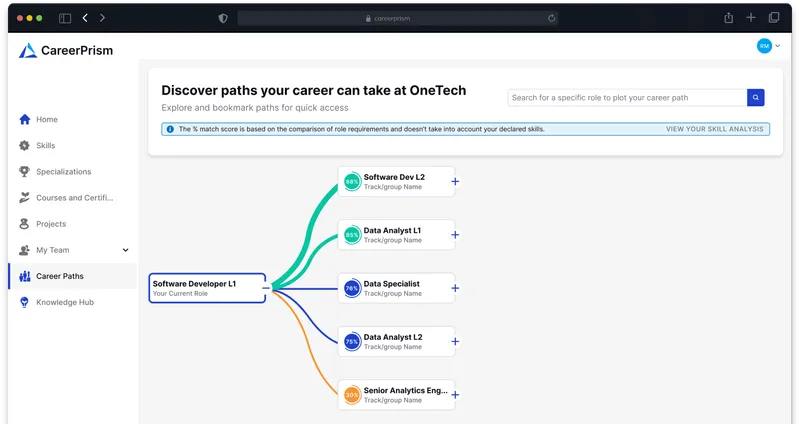
Task: Click the RM user avatar
Action: tap(764, 46)
